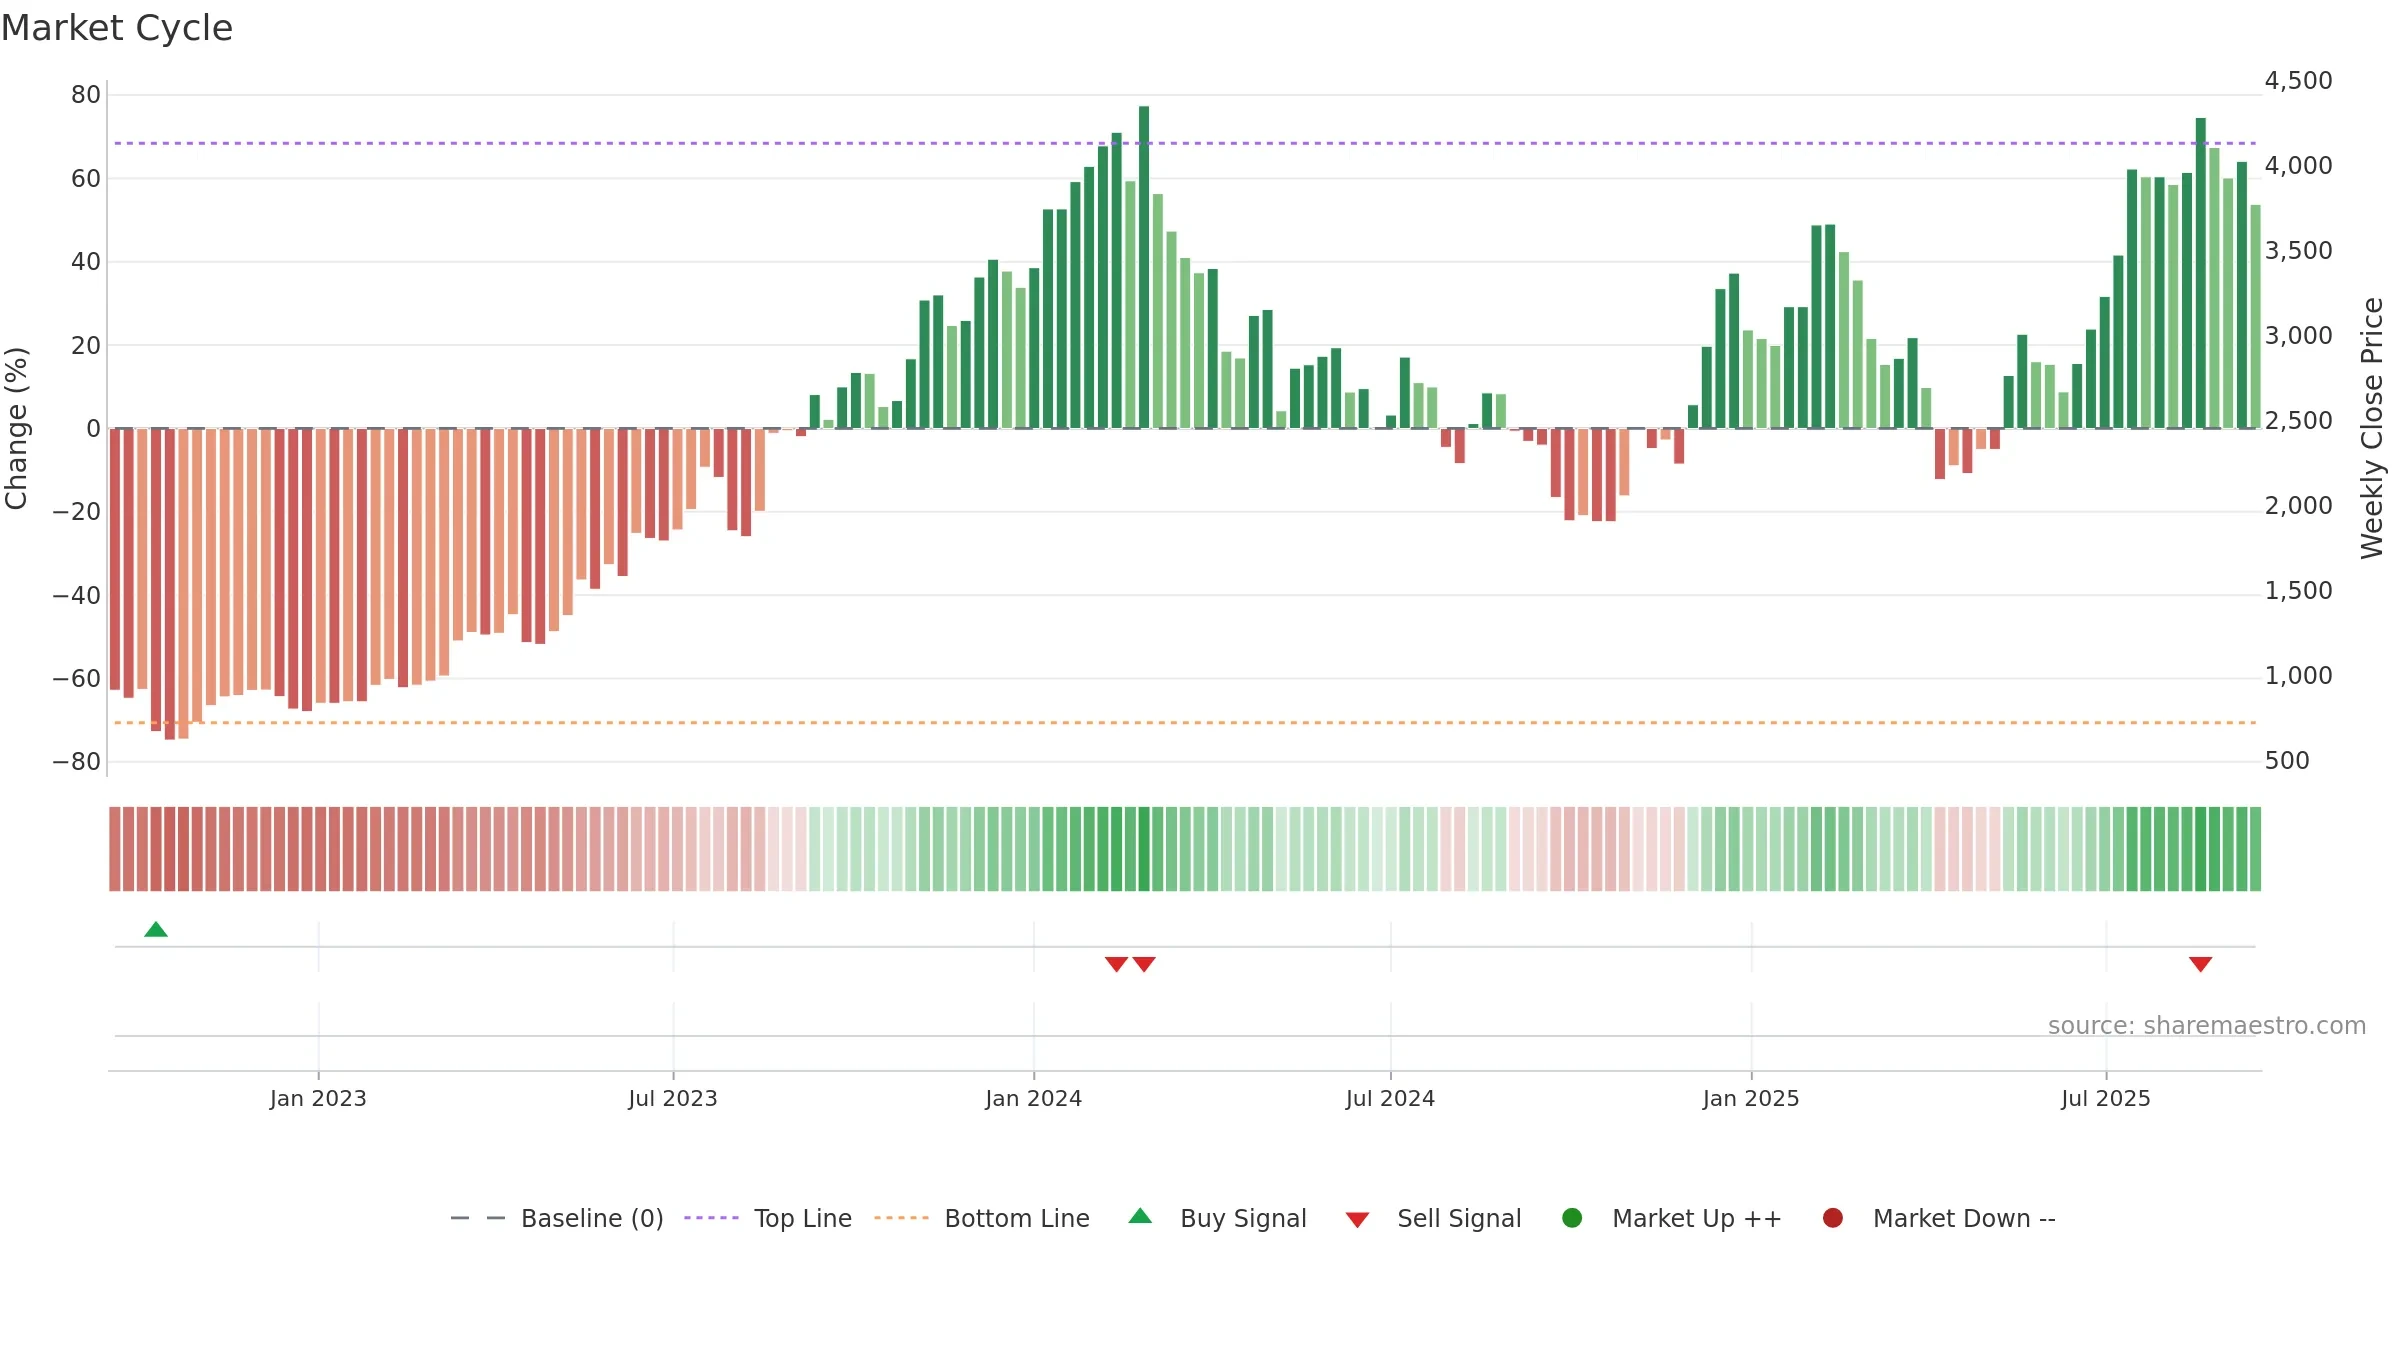Click the green Market Up circle icon
Screen dimensions: 2400x1350
[x=1572, y=1218]
